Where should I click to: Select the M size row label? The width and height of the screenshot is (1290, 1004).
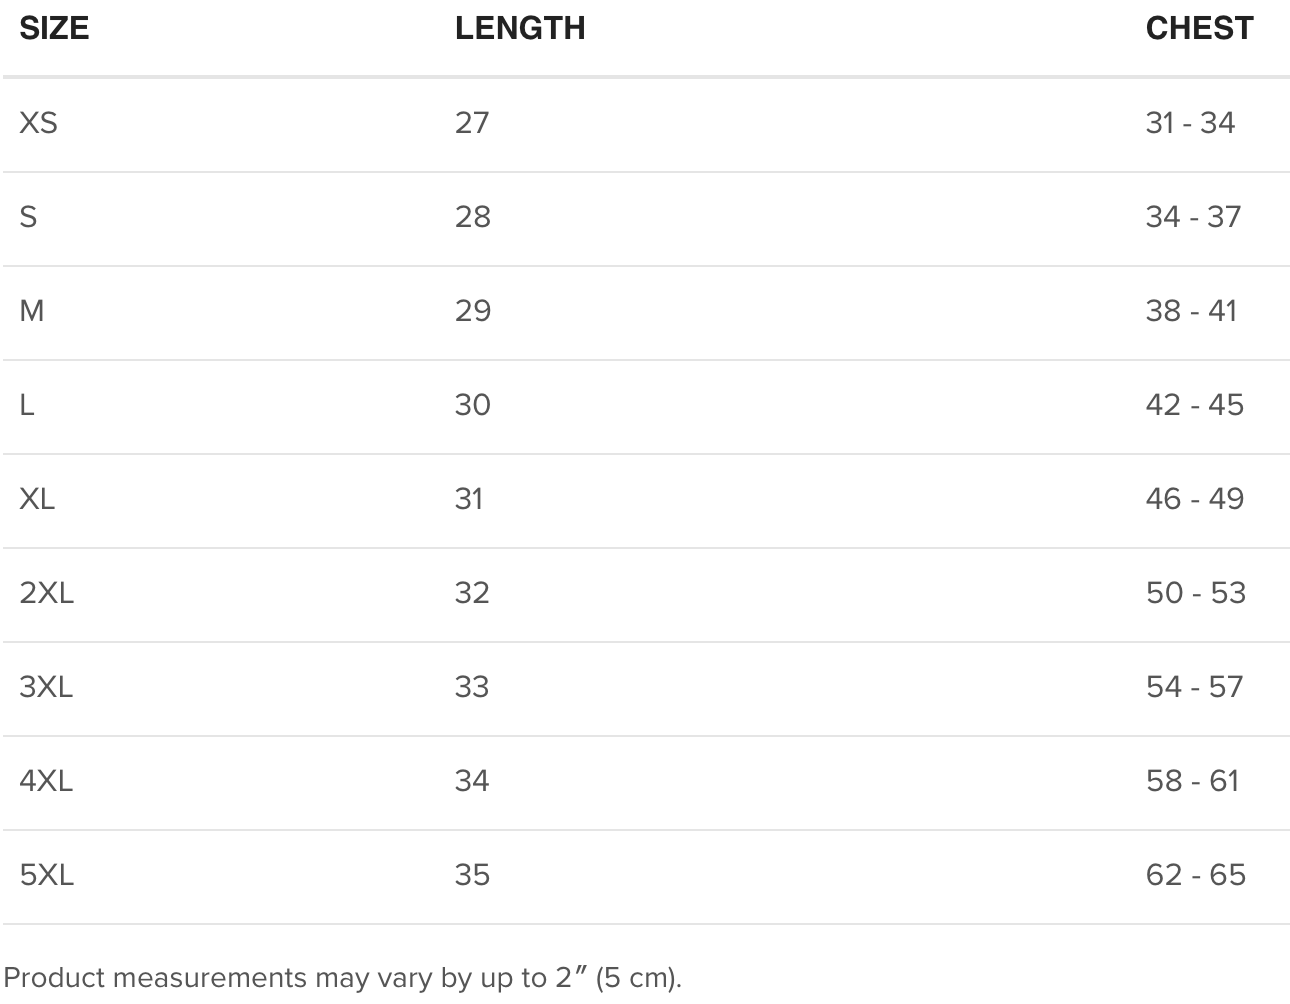click(x=32, y=311)
